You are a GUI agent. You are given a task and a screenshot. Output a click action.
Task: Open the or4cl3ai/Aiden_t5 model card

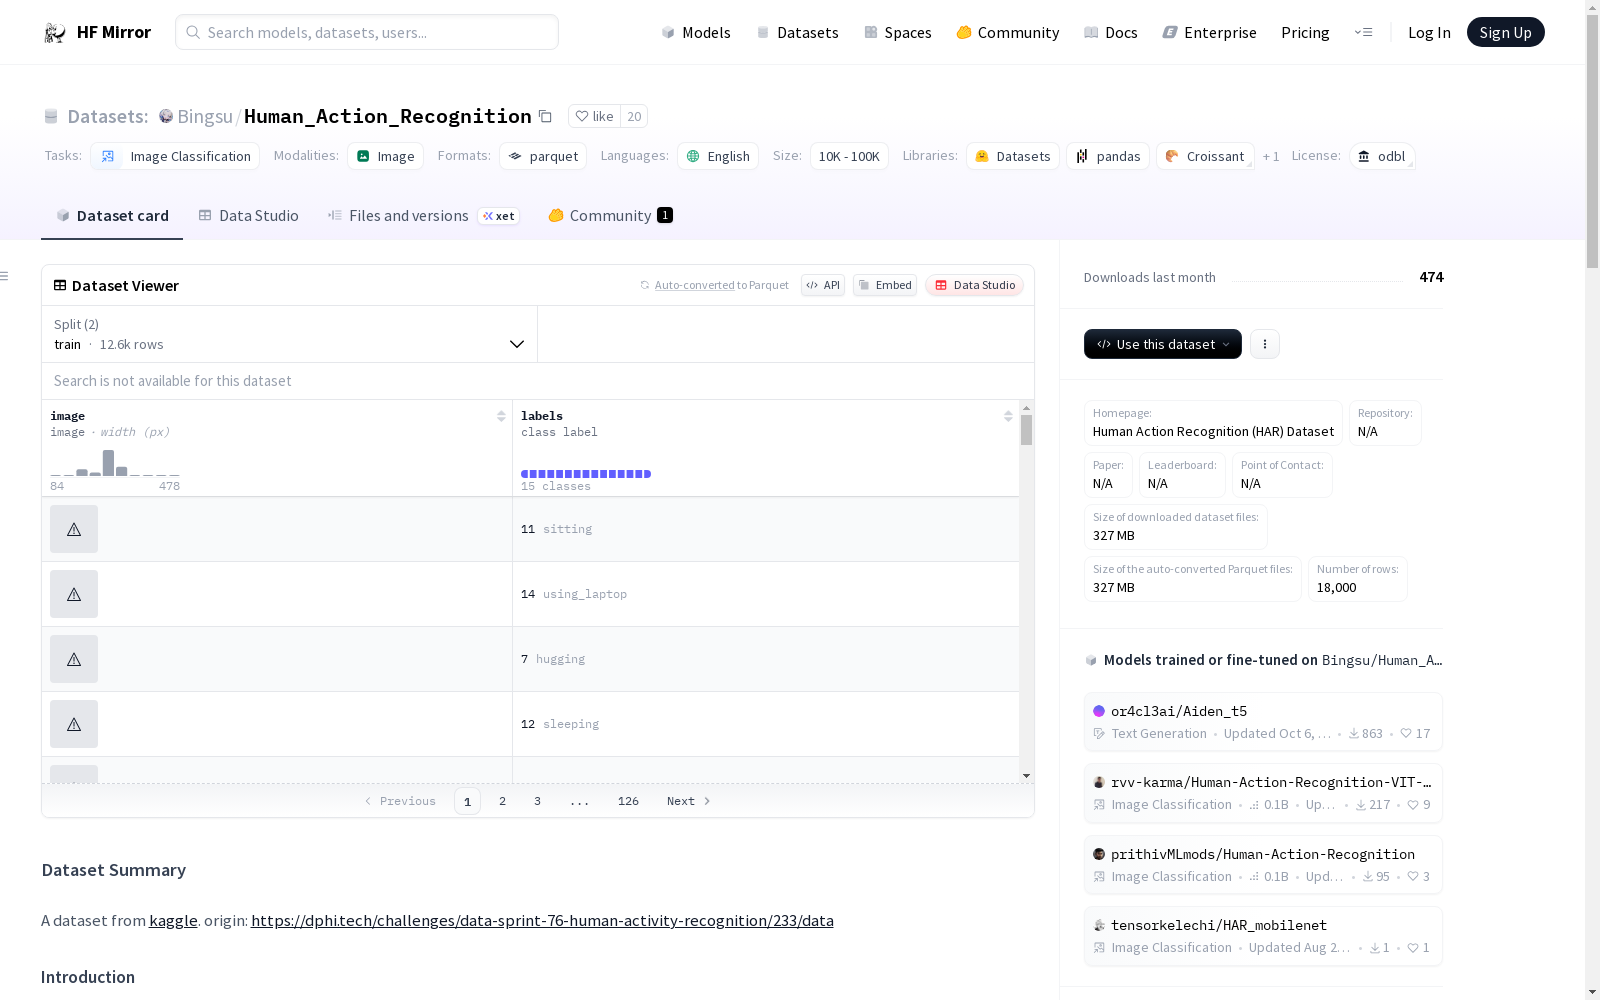(x=1263, y=722)
